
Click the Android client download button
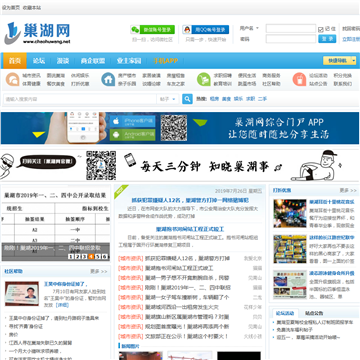(x=133, y=135)
